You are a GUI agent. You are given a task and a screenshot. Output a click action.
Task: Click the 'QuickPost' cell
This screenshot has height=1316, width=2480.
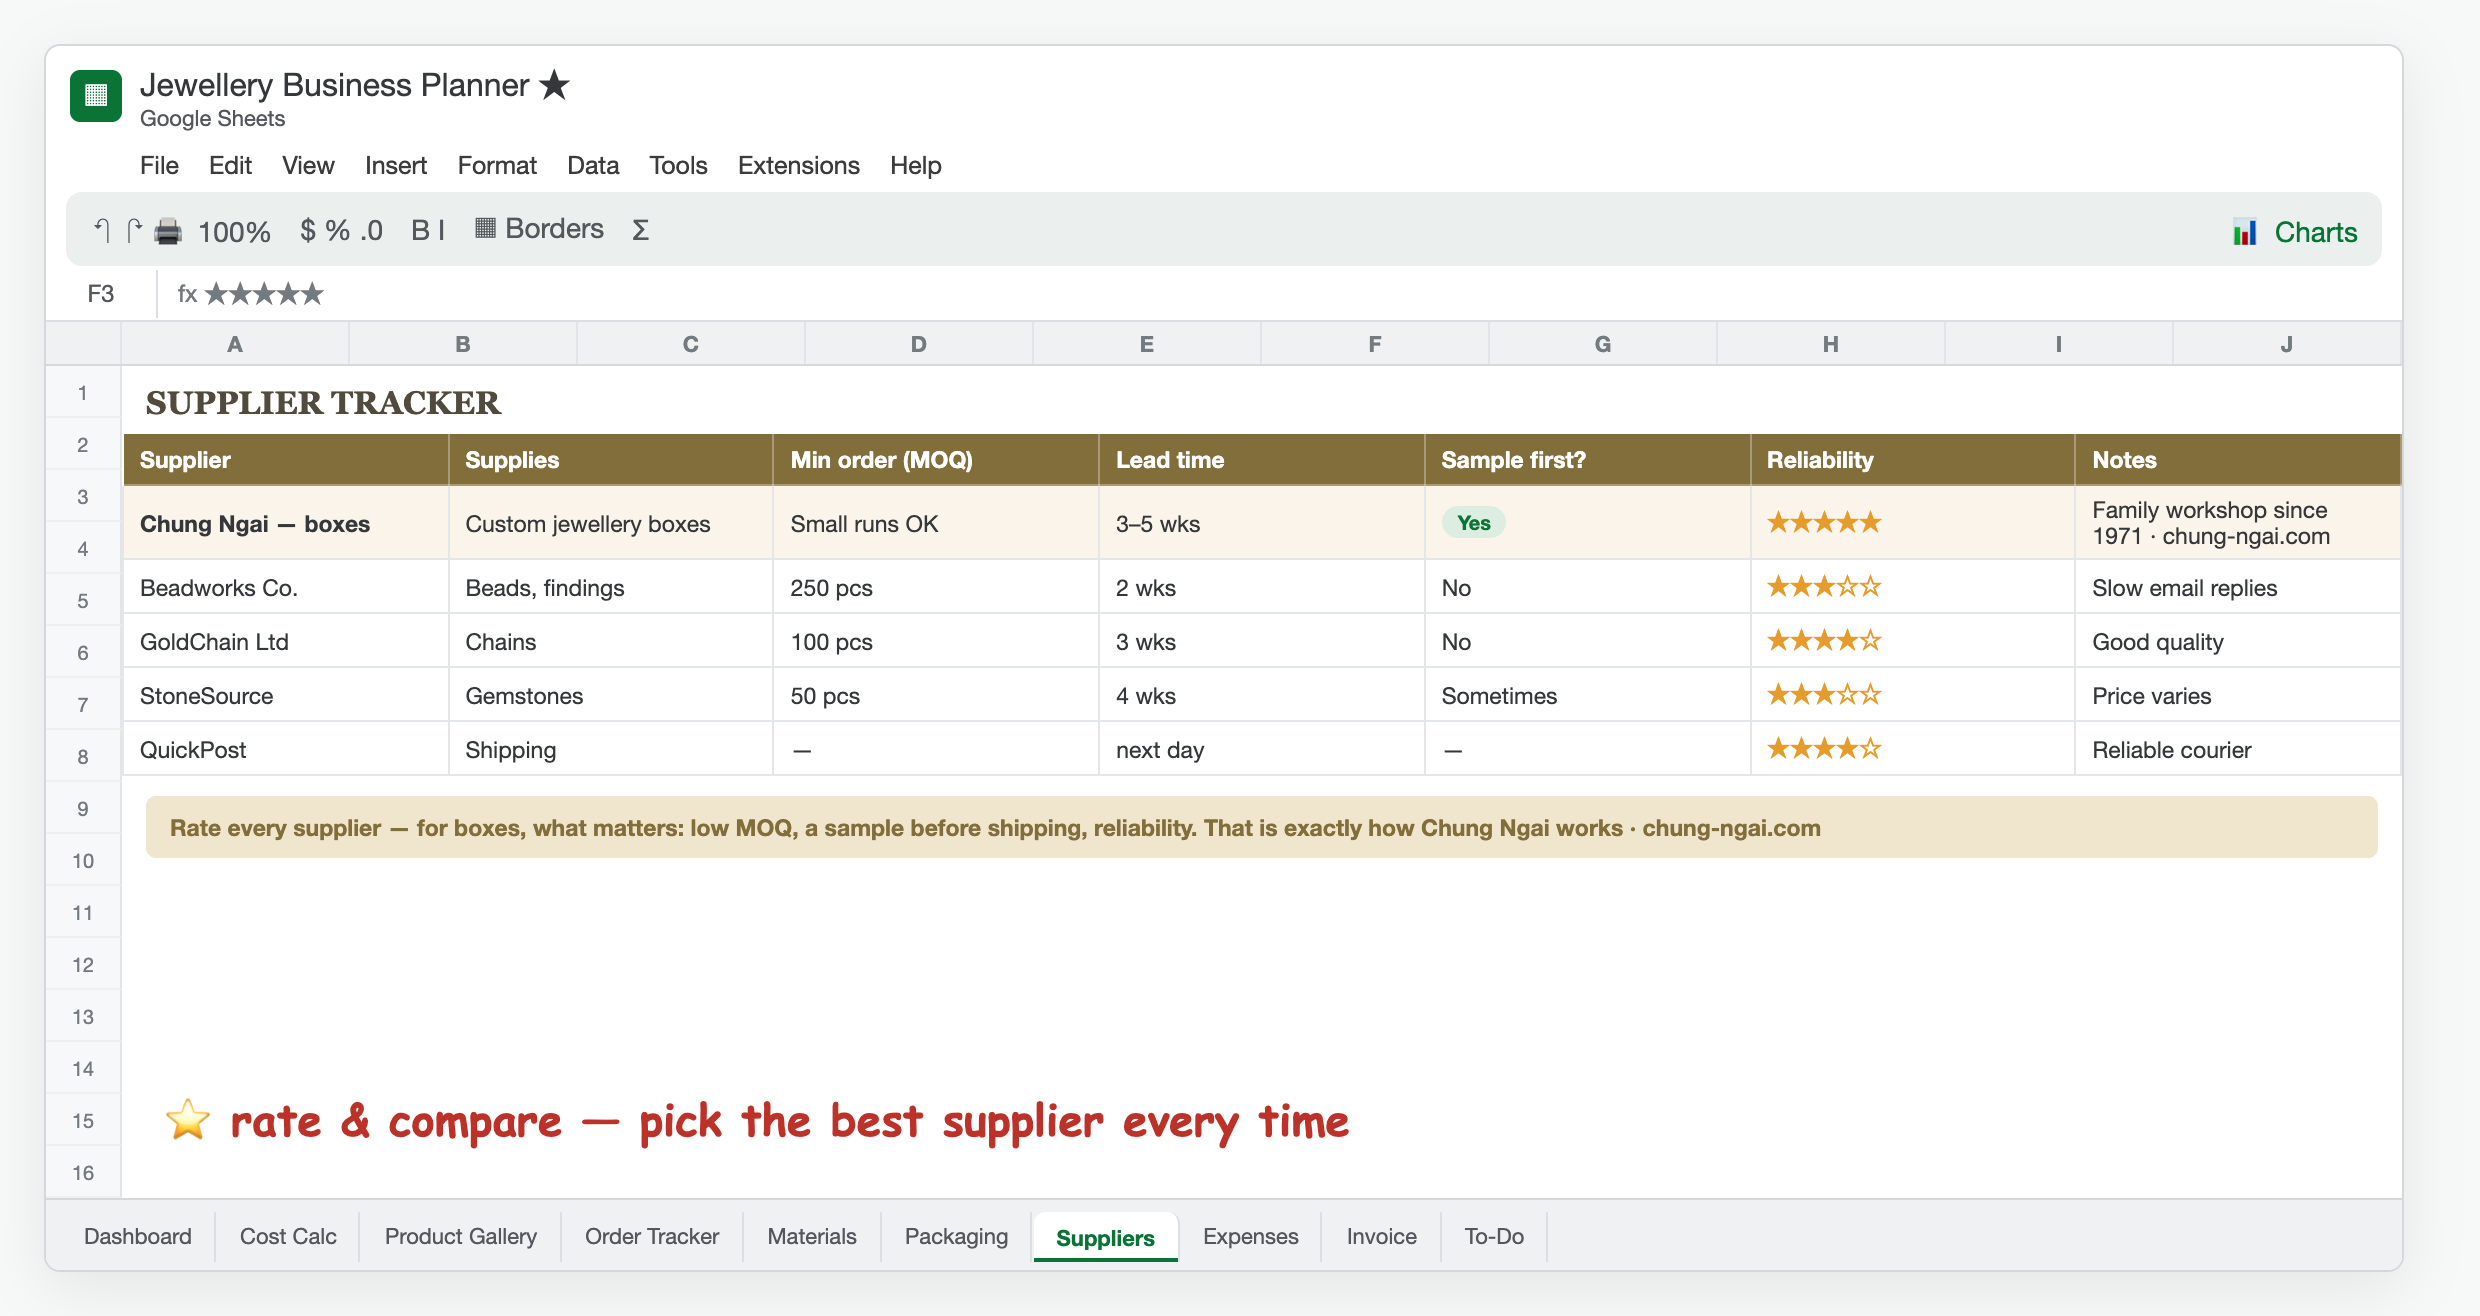[x=286, y=750]
